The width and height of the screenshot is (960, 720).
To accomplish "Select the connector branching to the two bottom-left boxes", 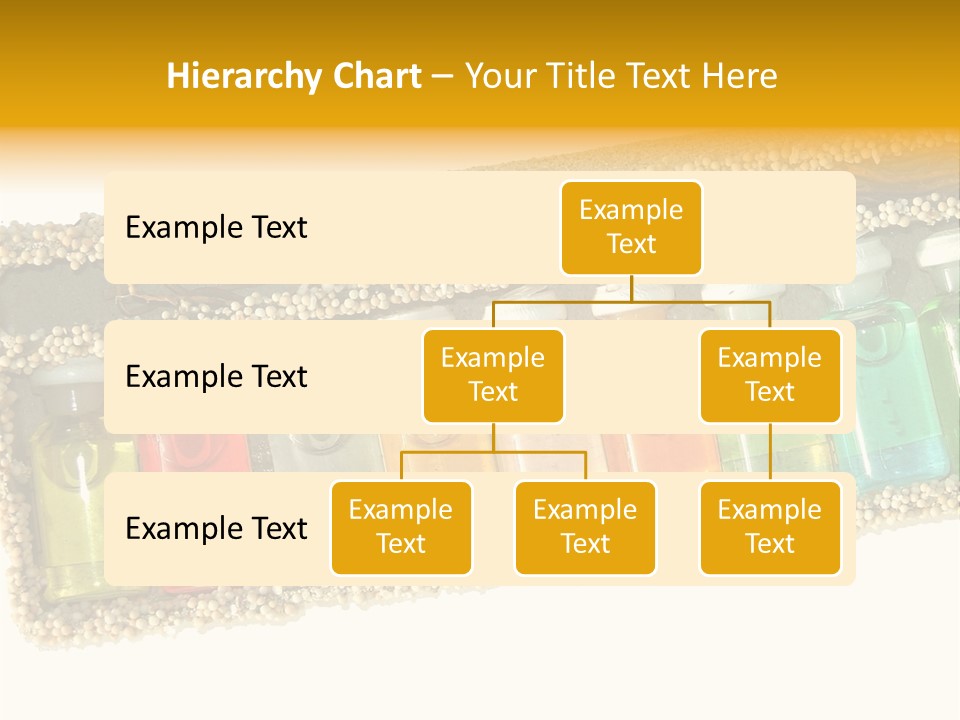I will [493, 452].
